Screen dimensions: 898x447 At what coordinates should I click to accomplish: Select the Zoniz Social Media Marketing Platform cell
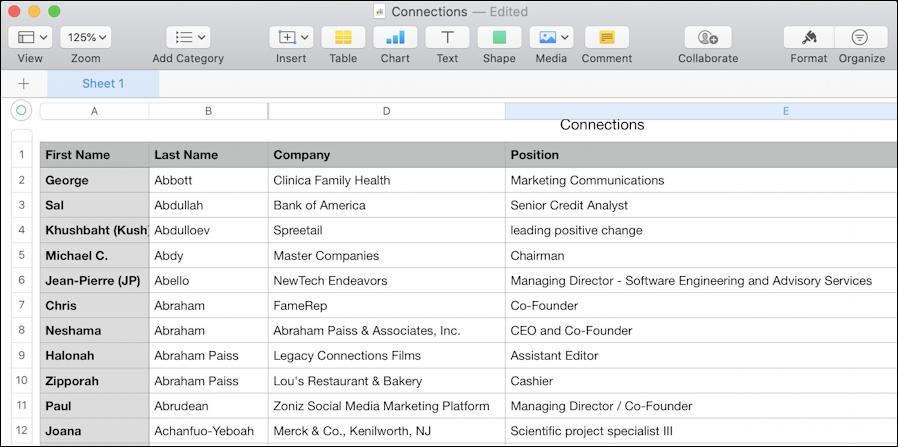(x=387, y=406)
